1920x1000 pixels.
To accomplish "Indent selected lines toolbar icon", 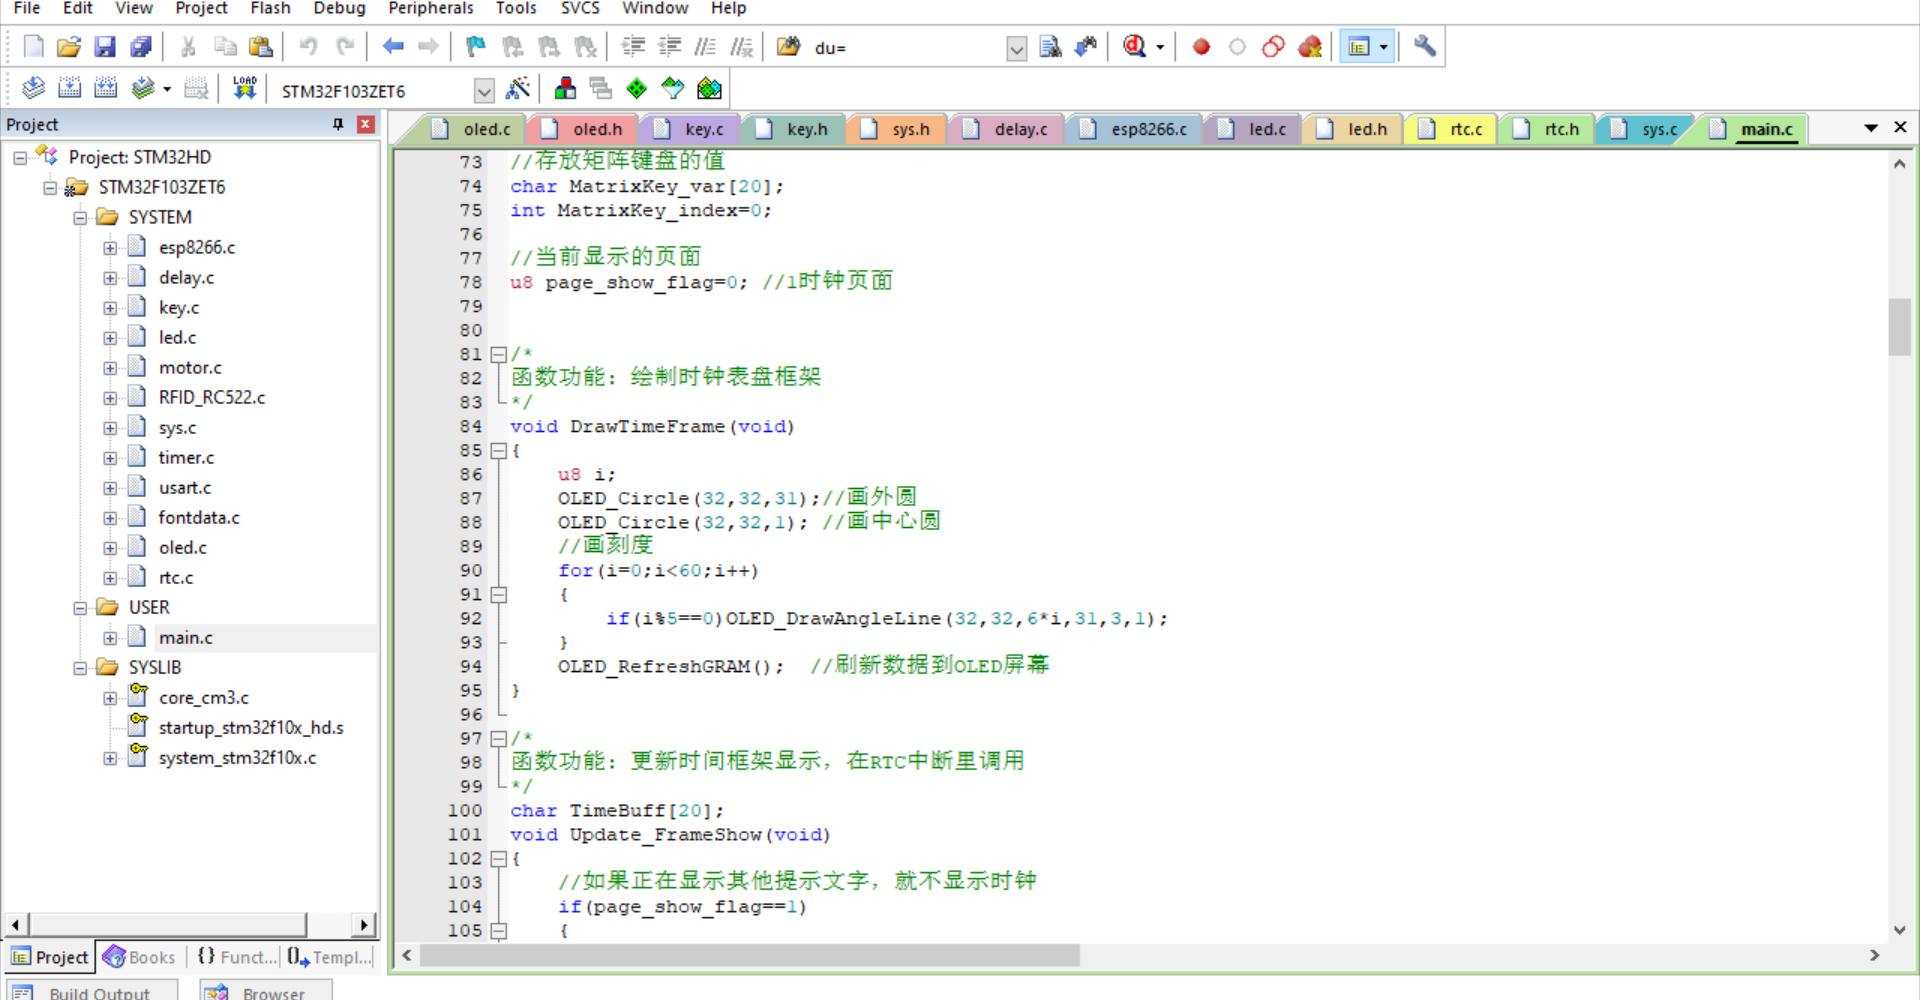I will (x=633, y=47).
